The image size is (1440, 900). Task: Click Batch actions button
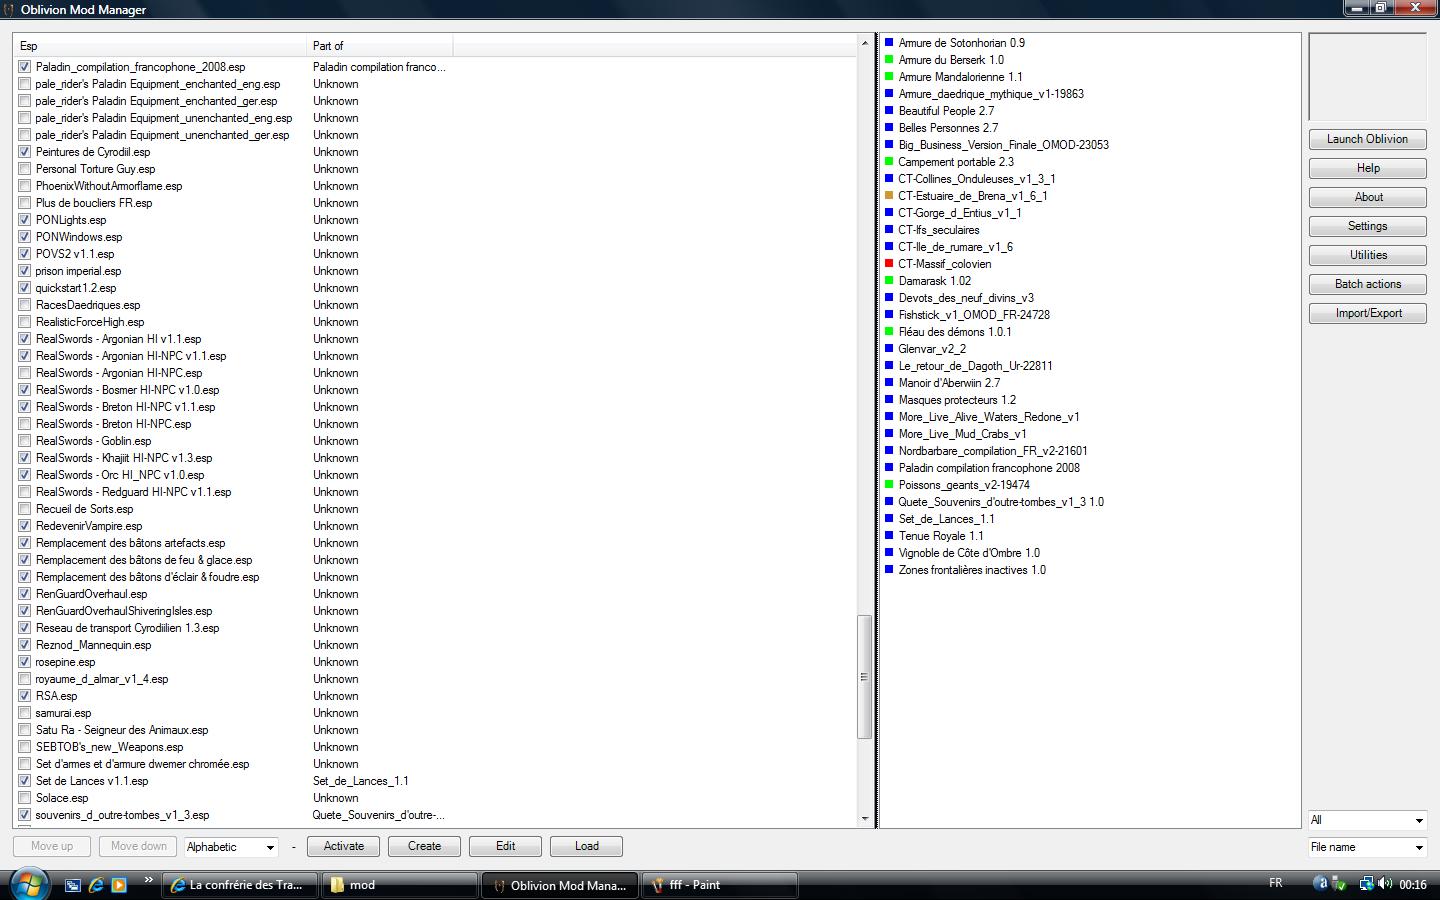coord(1367,285)
